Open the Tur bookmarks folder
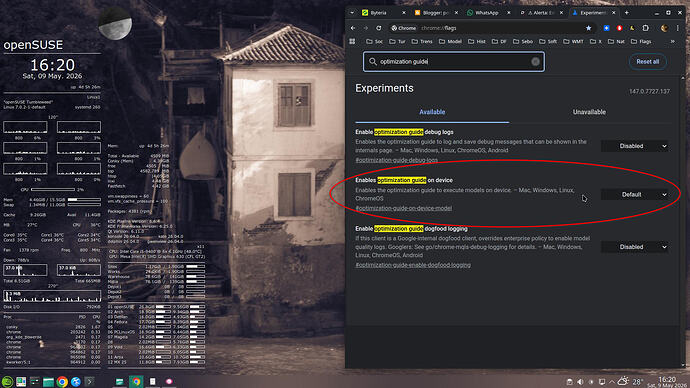Viewport: 690px width, 388px height. (397, 41)
